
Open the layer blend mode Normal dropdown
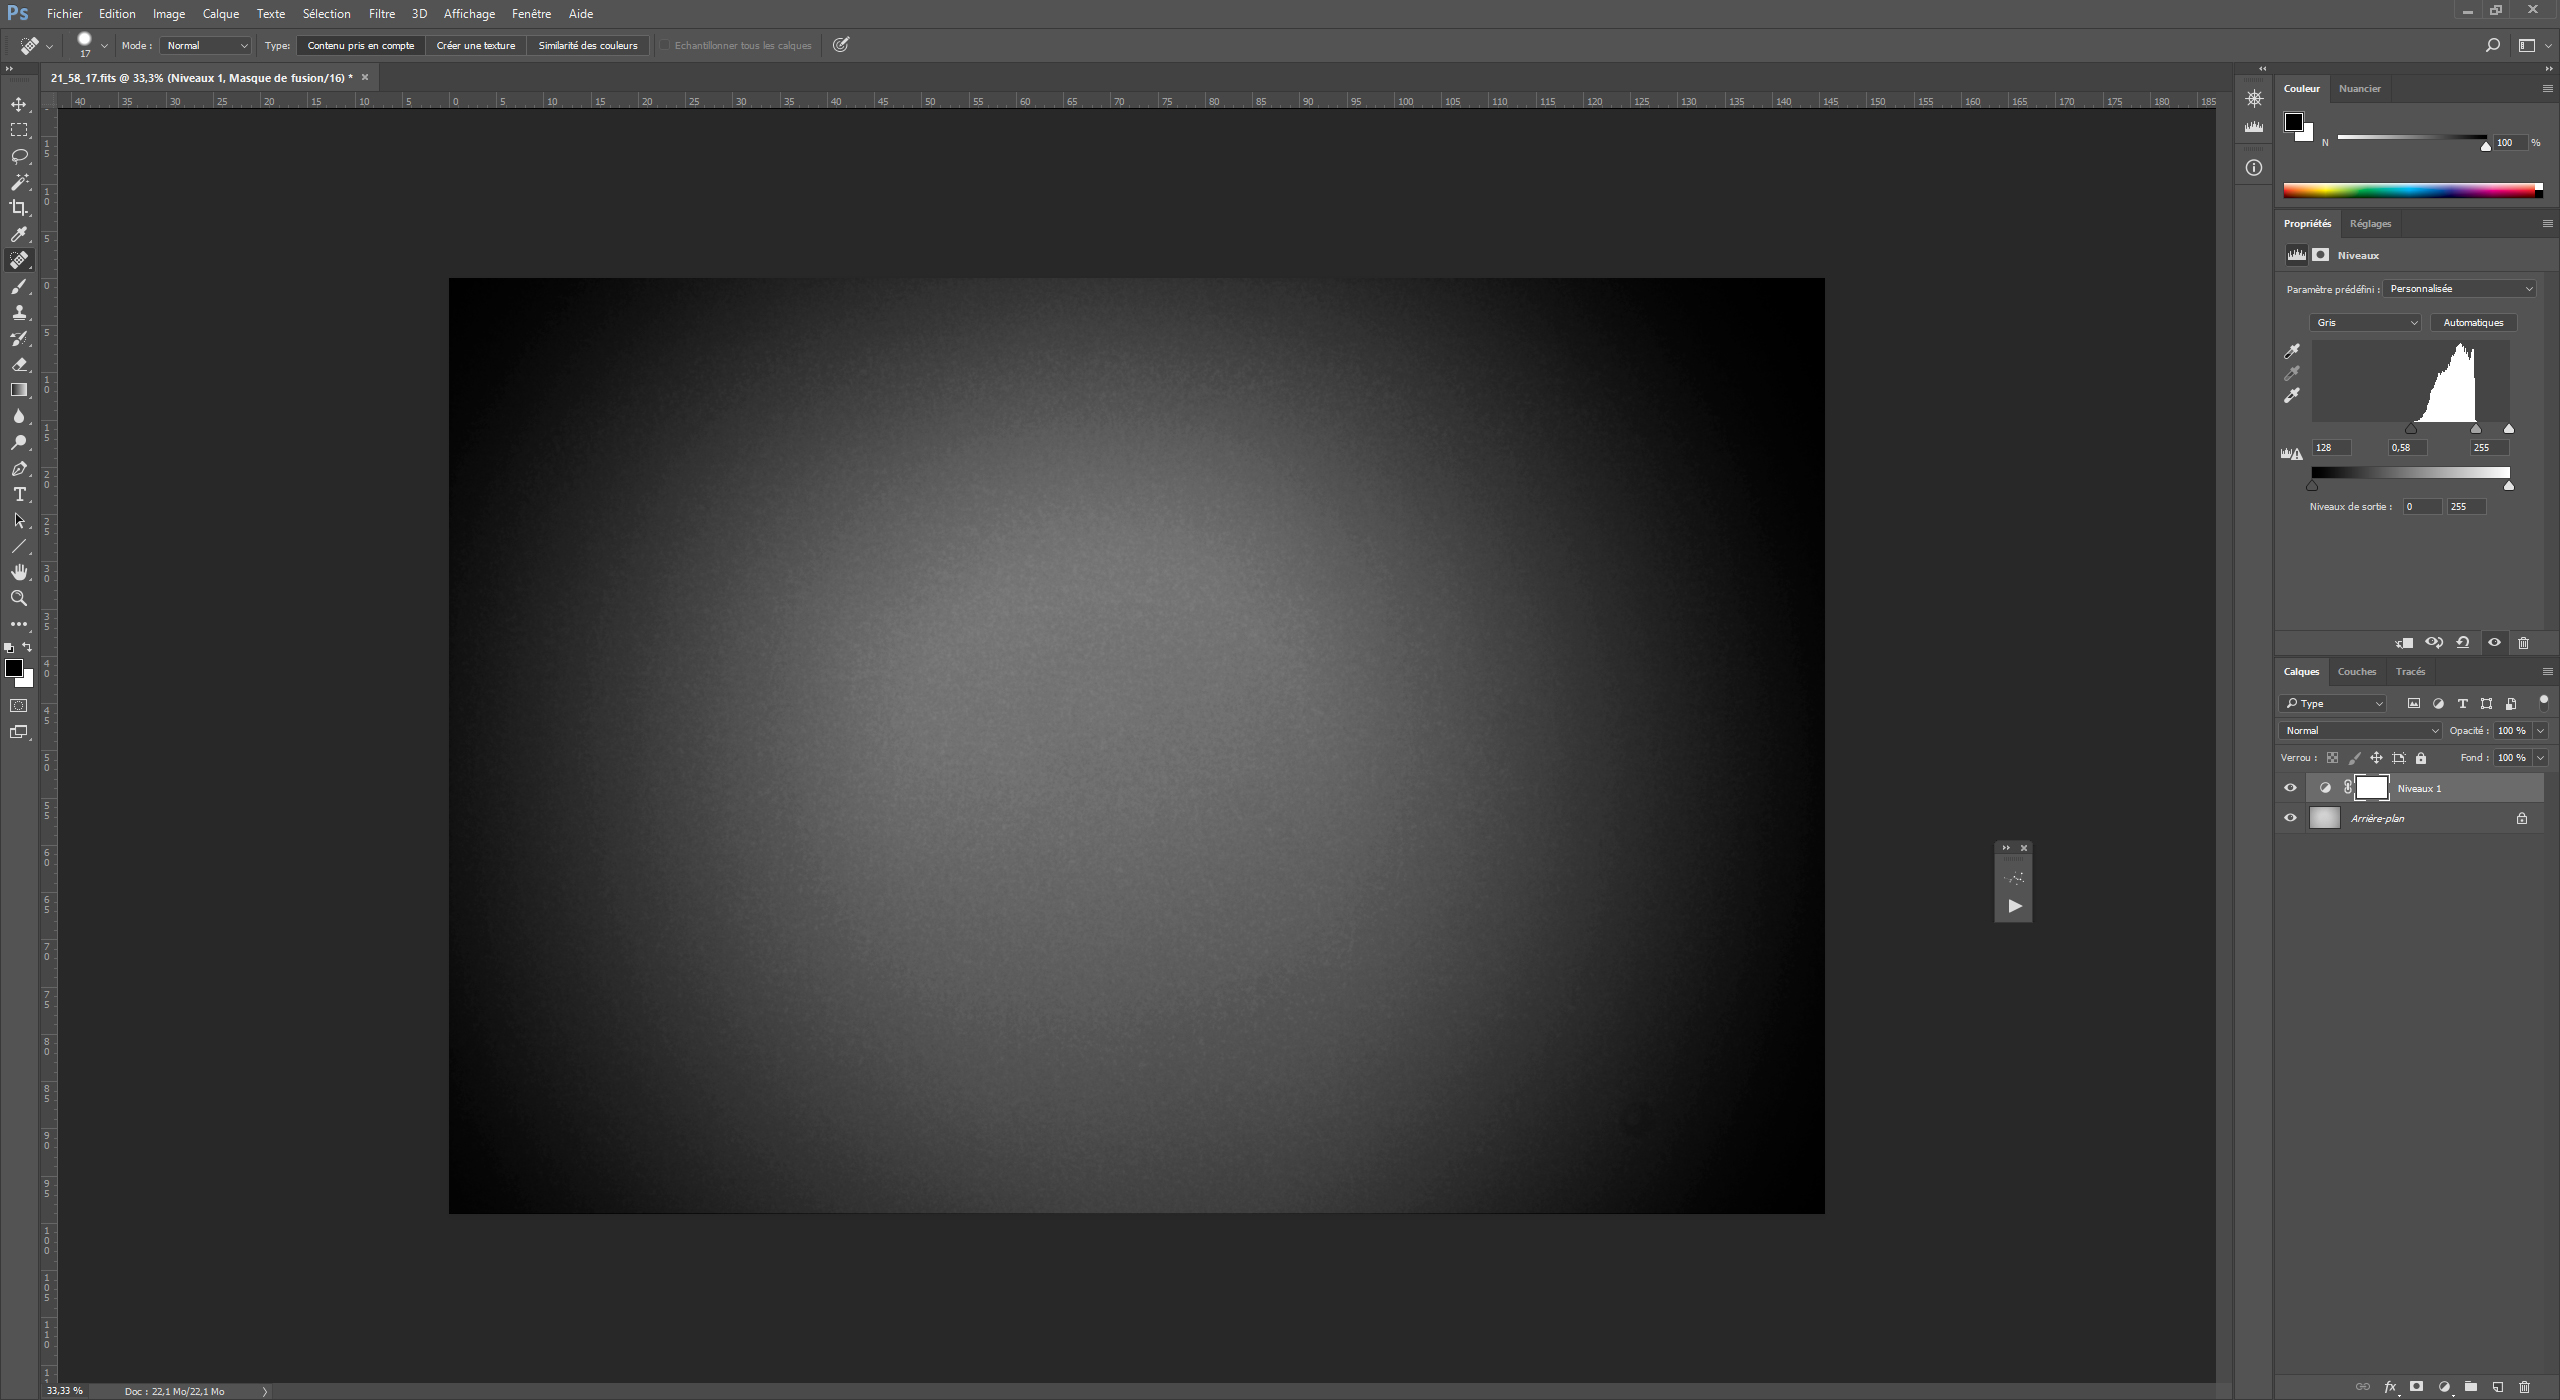pyautogui.click(x=2360, y=731)
